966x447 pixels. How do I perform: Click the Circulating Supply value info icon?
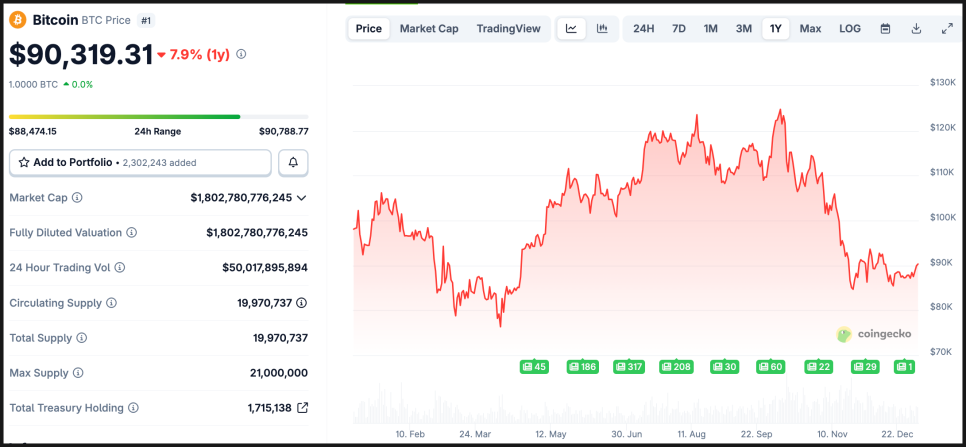click(301, 303)
